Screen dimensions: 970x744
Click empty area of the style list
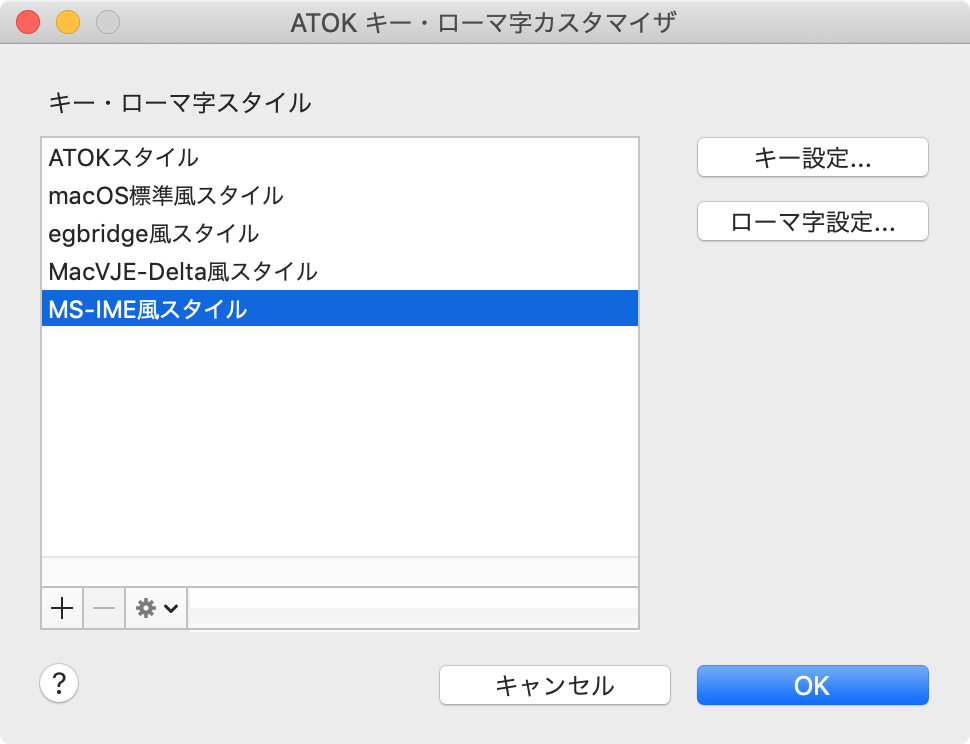[340, 440]
